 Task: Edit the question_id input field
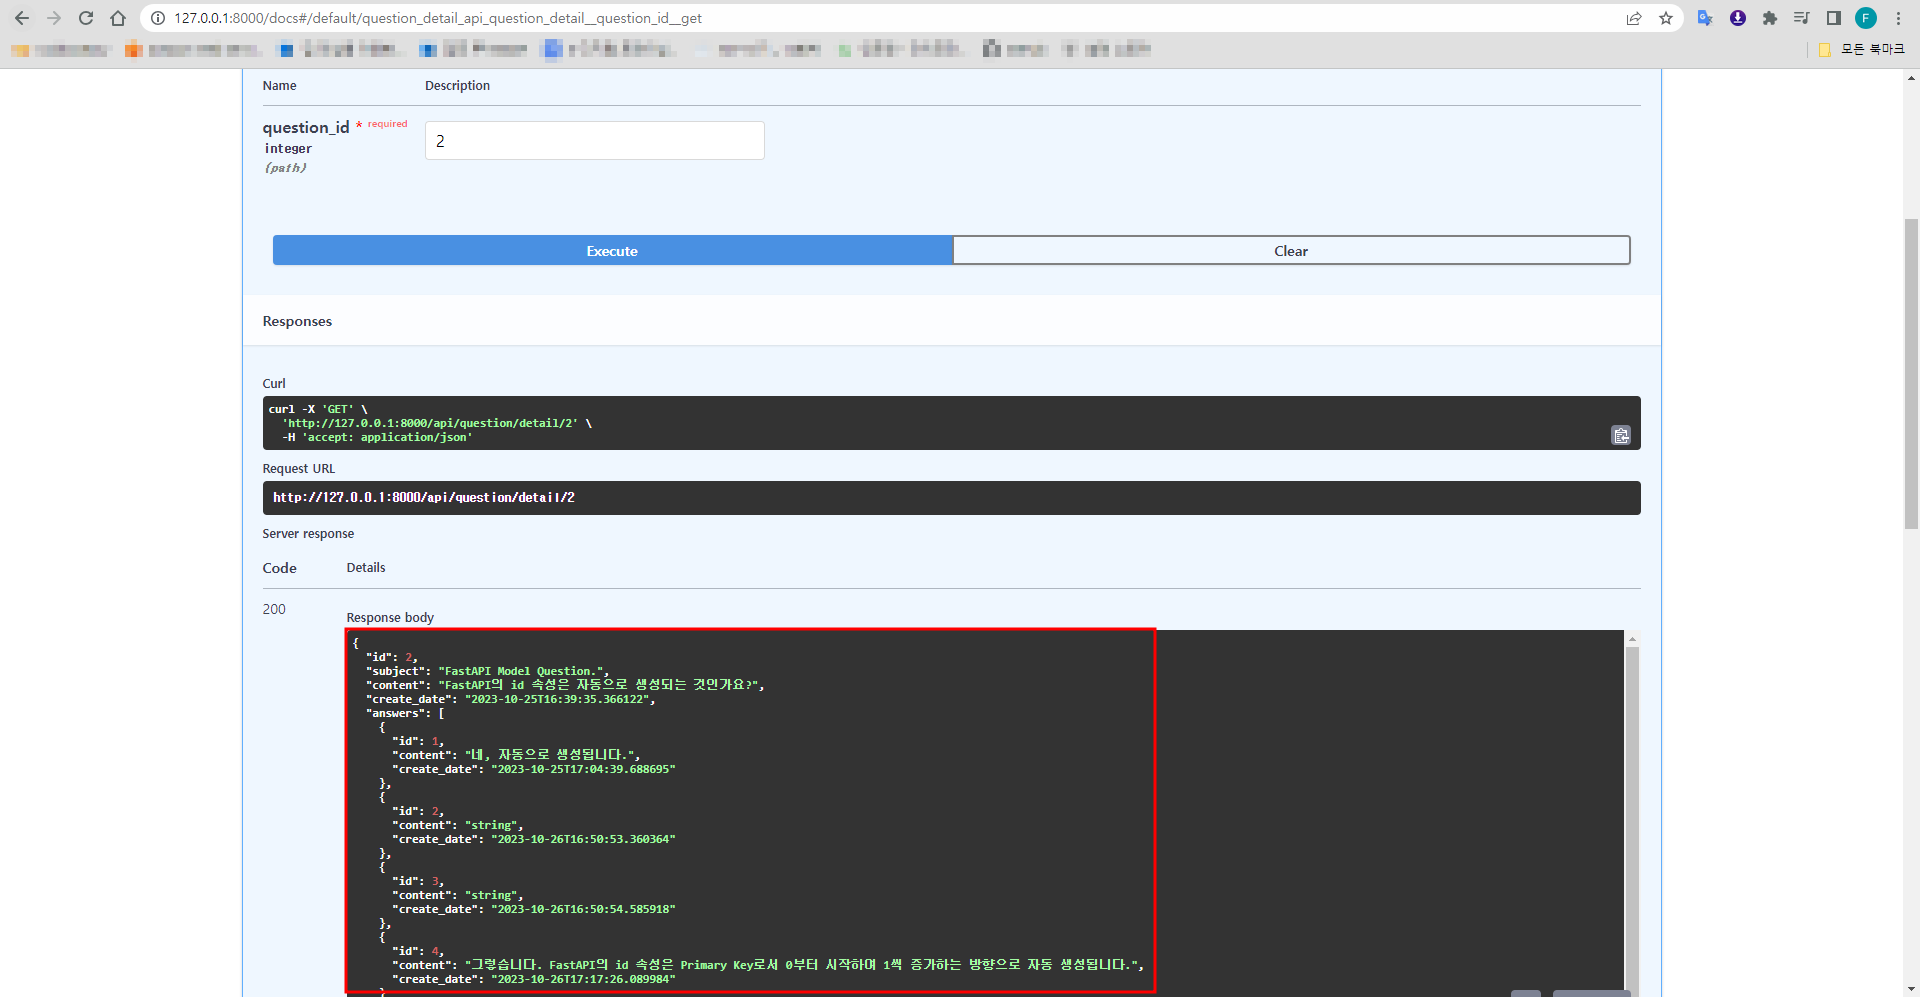595,141
